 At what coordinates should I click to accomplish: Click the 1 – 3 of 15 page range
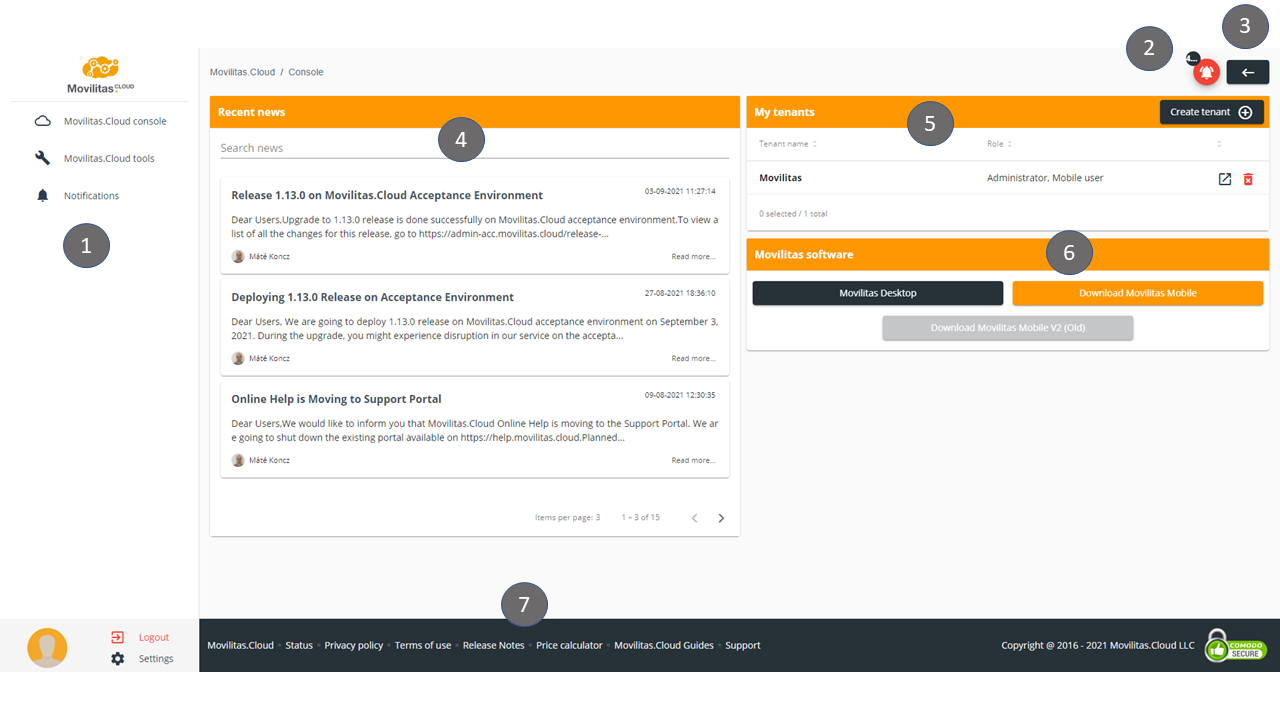(640, 517)
